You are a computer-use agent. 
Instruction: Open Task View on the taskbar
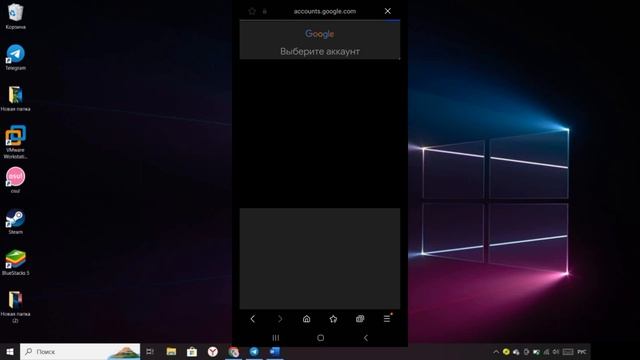(x=150, y=351)
